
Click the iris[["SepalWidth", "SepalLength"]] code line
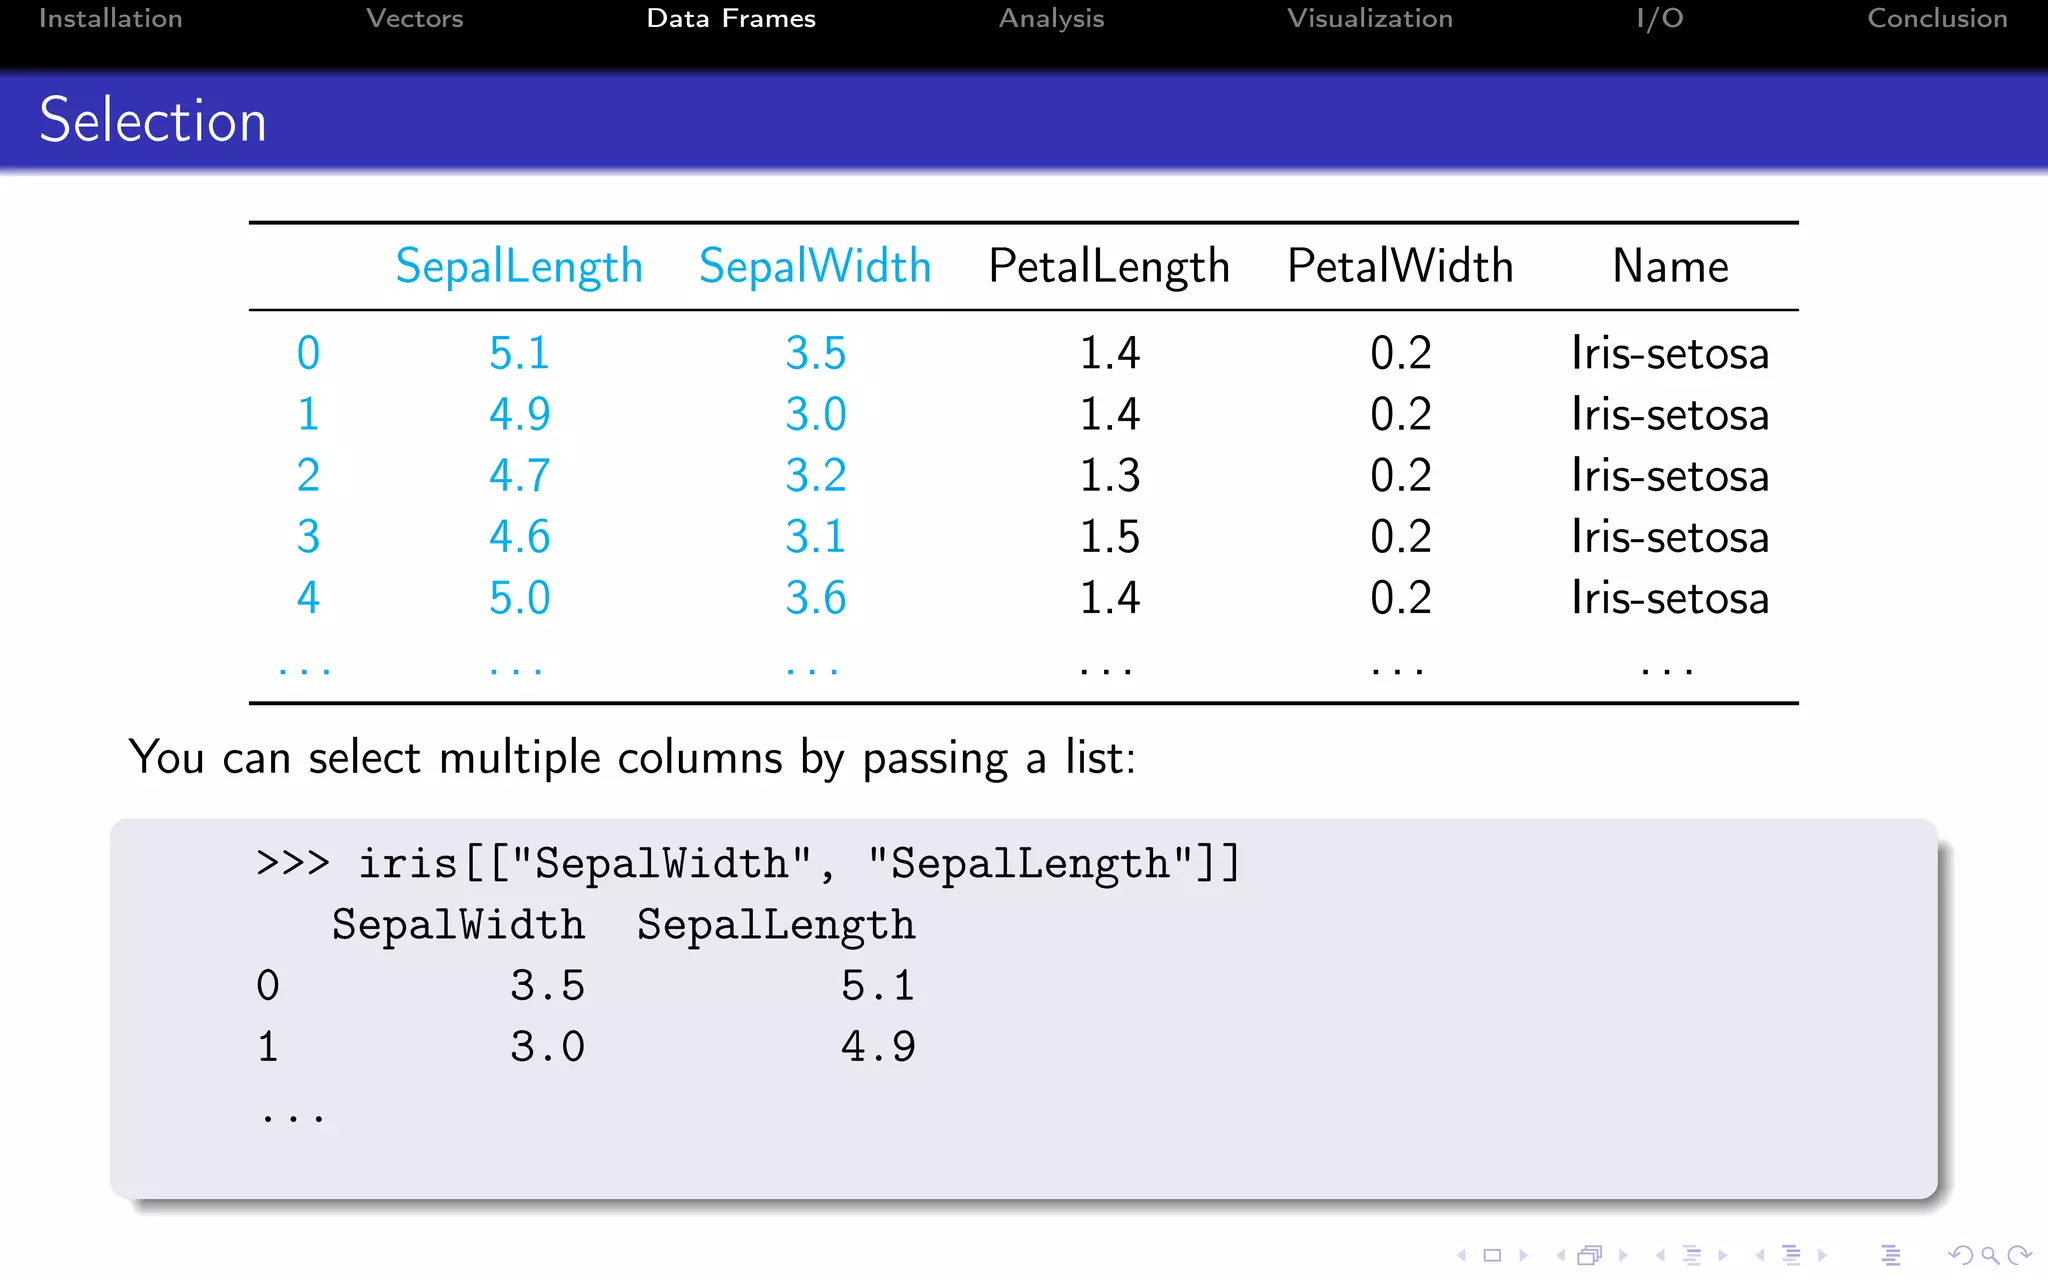748,863
